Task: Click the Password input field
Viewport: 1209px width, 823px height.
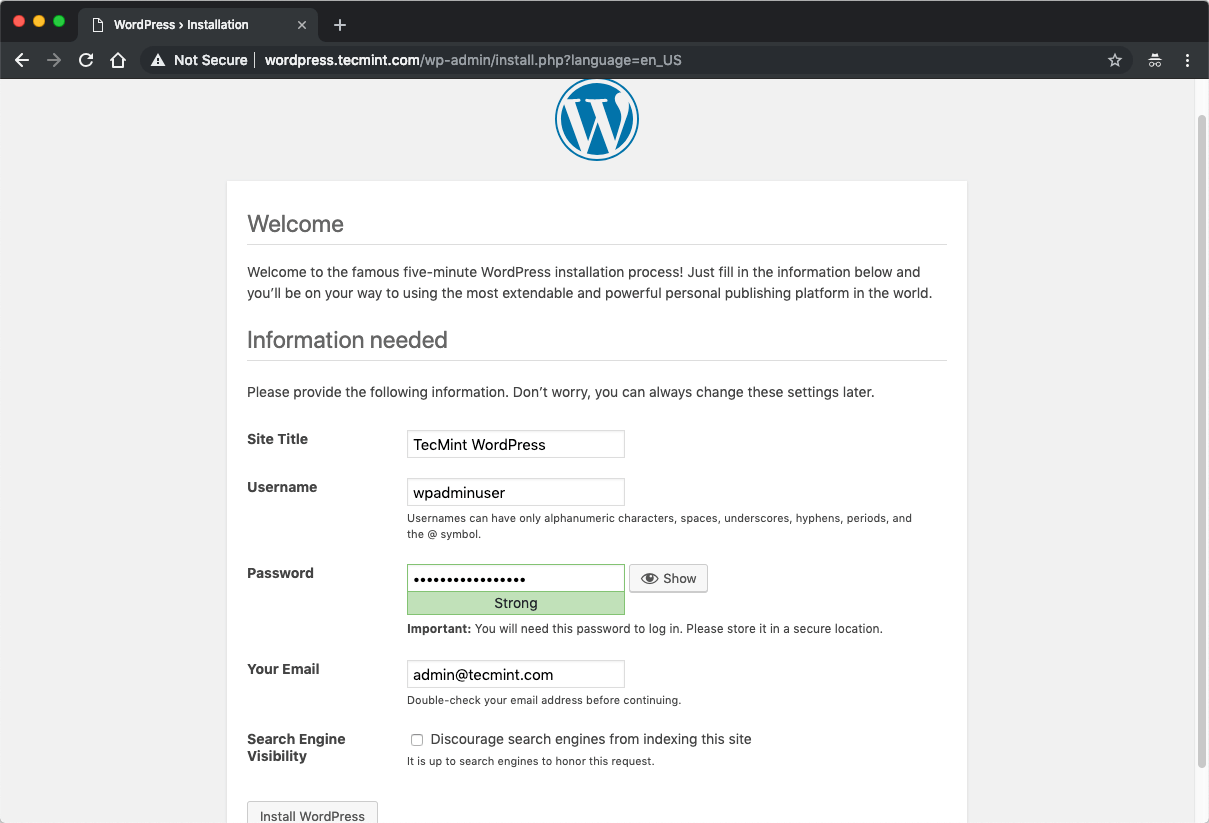Action: [x=516, y=578]
